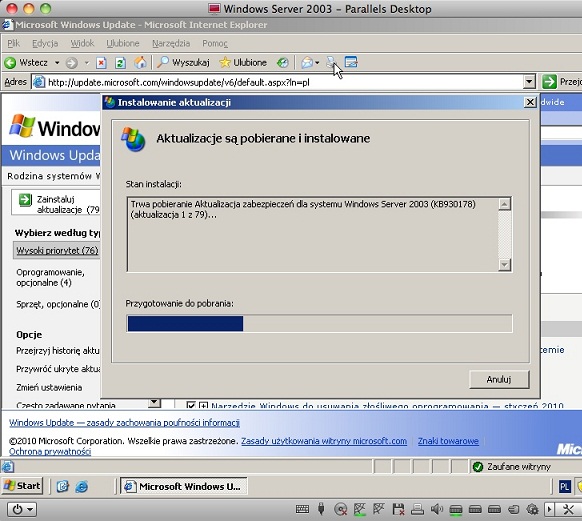Image resolution: width=582 pixels, height=521 pixels.
Task: Click status list scroll down arrow
Action: tap(504, 265)
